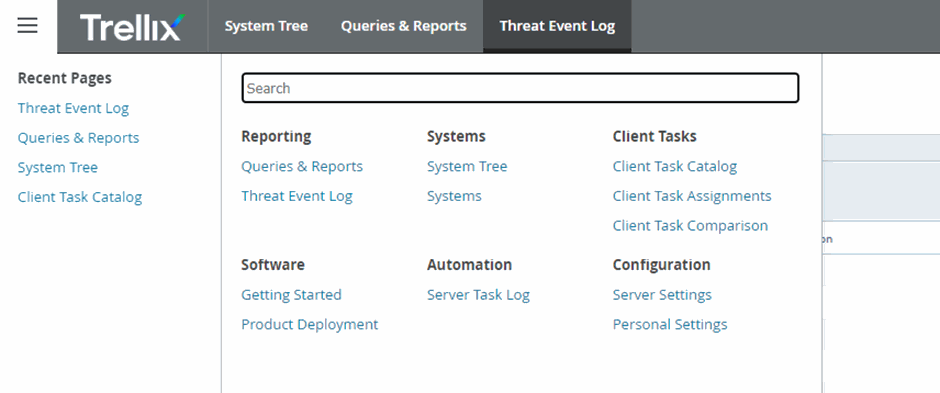
Task: Open Product Deployment
Action: tap(310, 324)
